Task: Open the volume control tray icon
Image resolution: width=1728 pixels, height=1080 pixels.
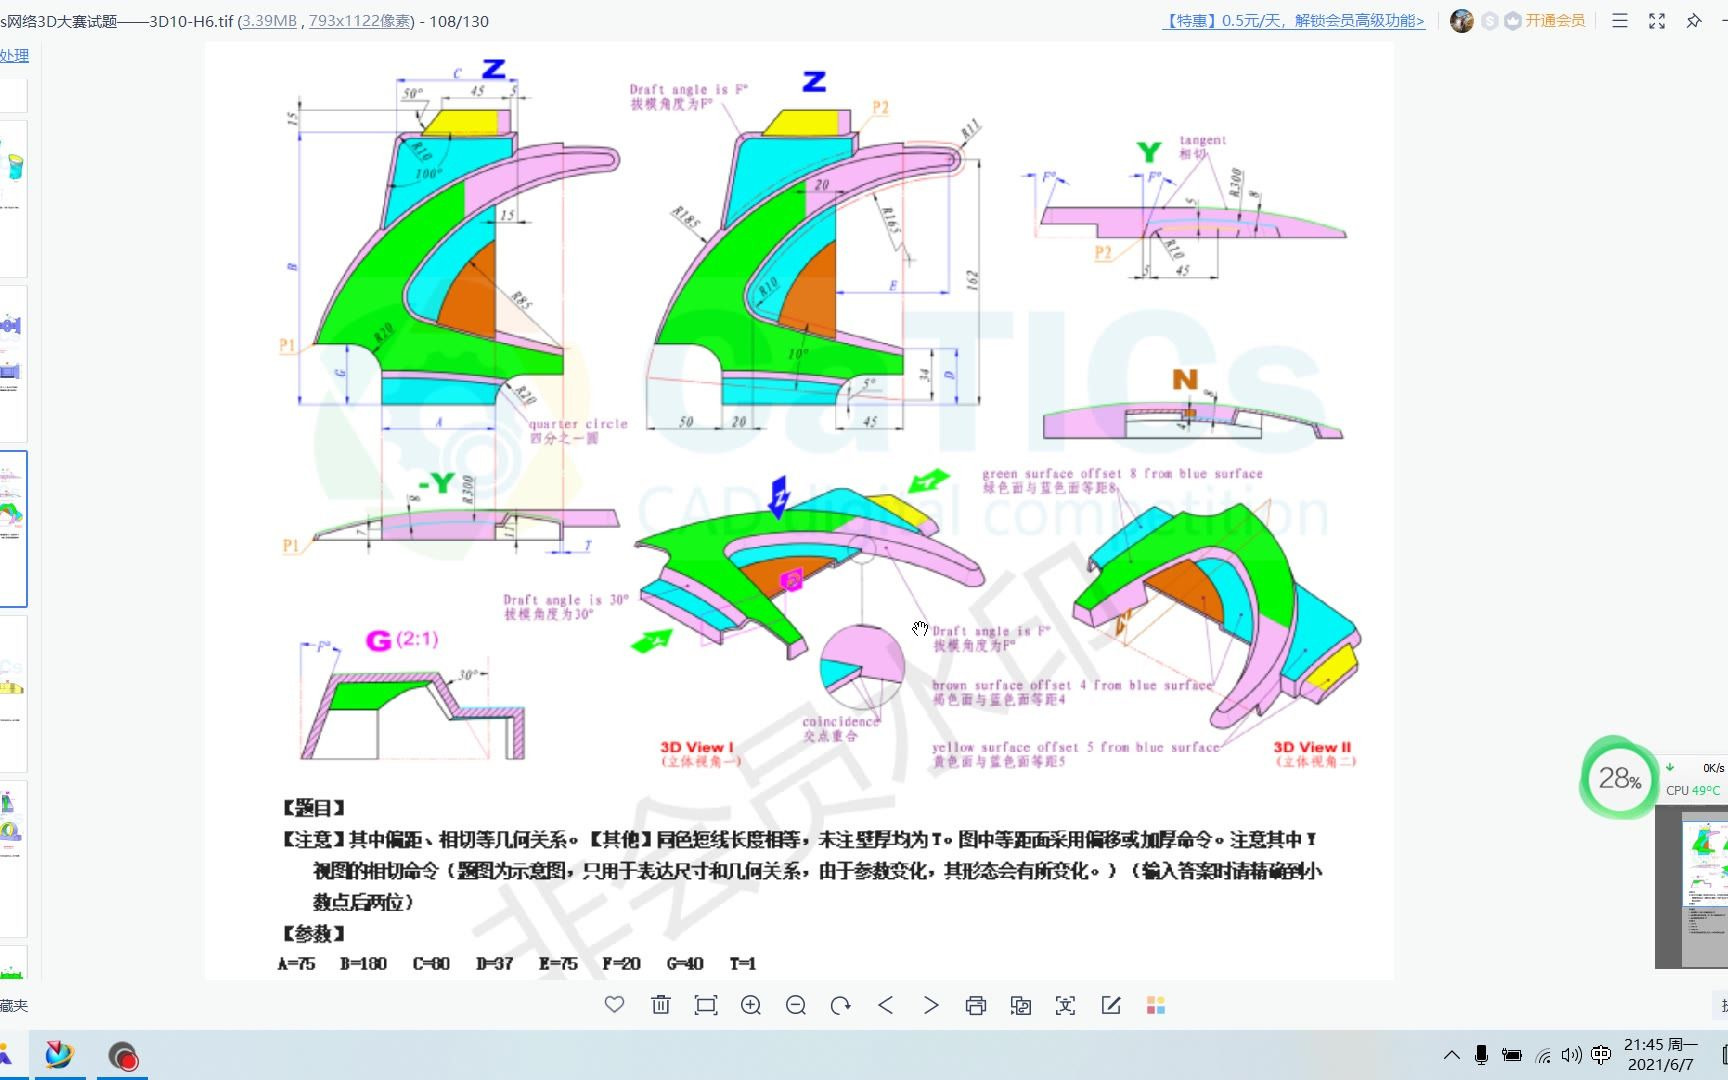Action: (x=1572, y=1055)
